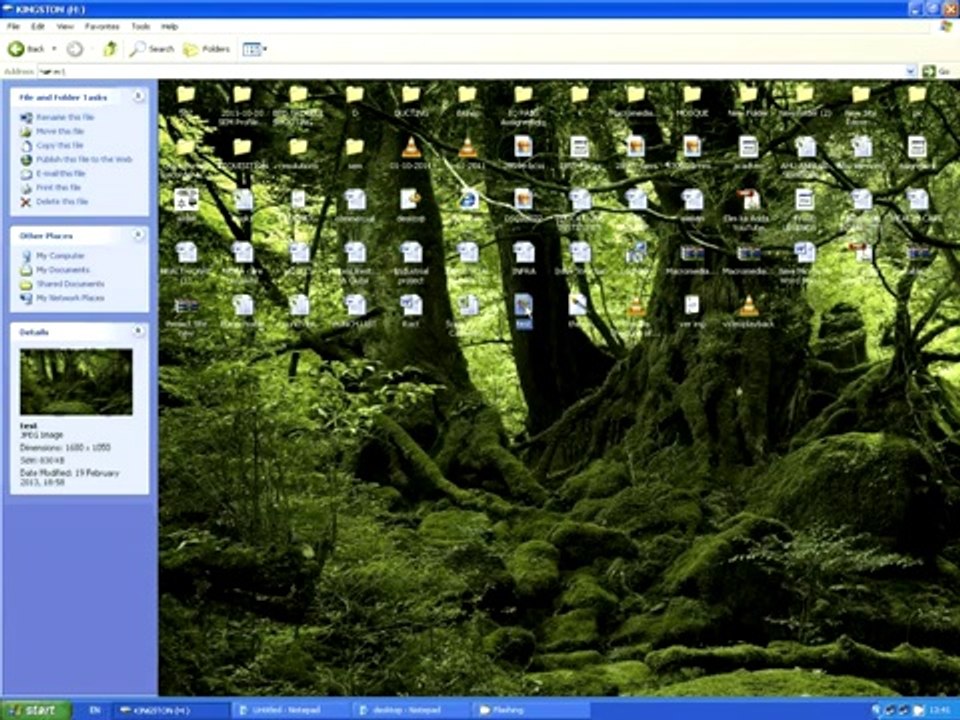
Task: Open the View menu
Action: coord(65,26)
